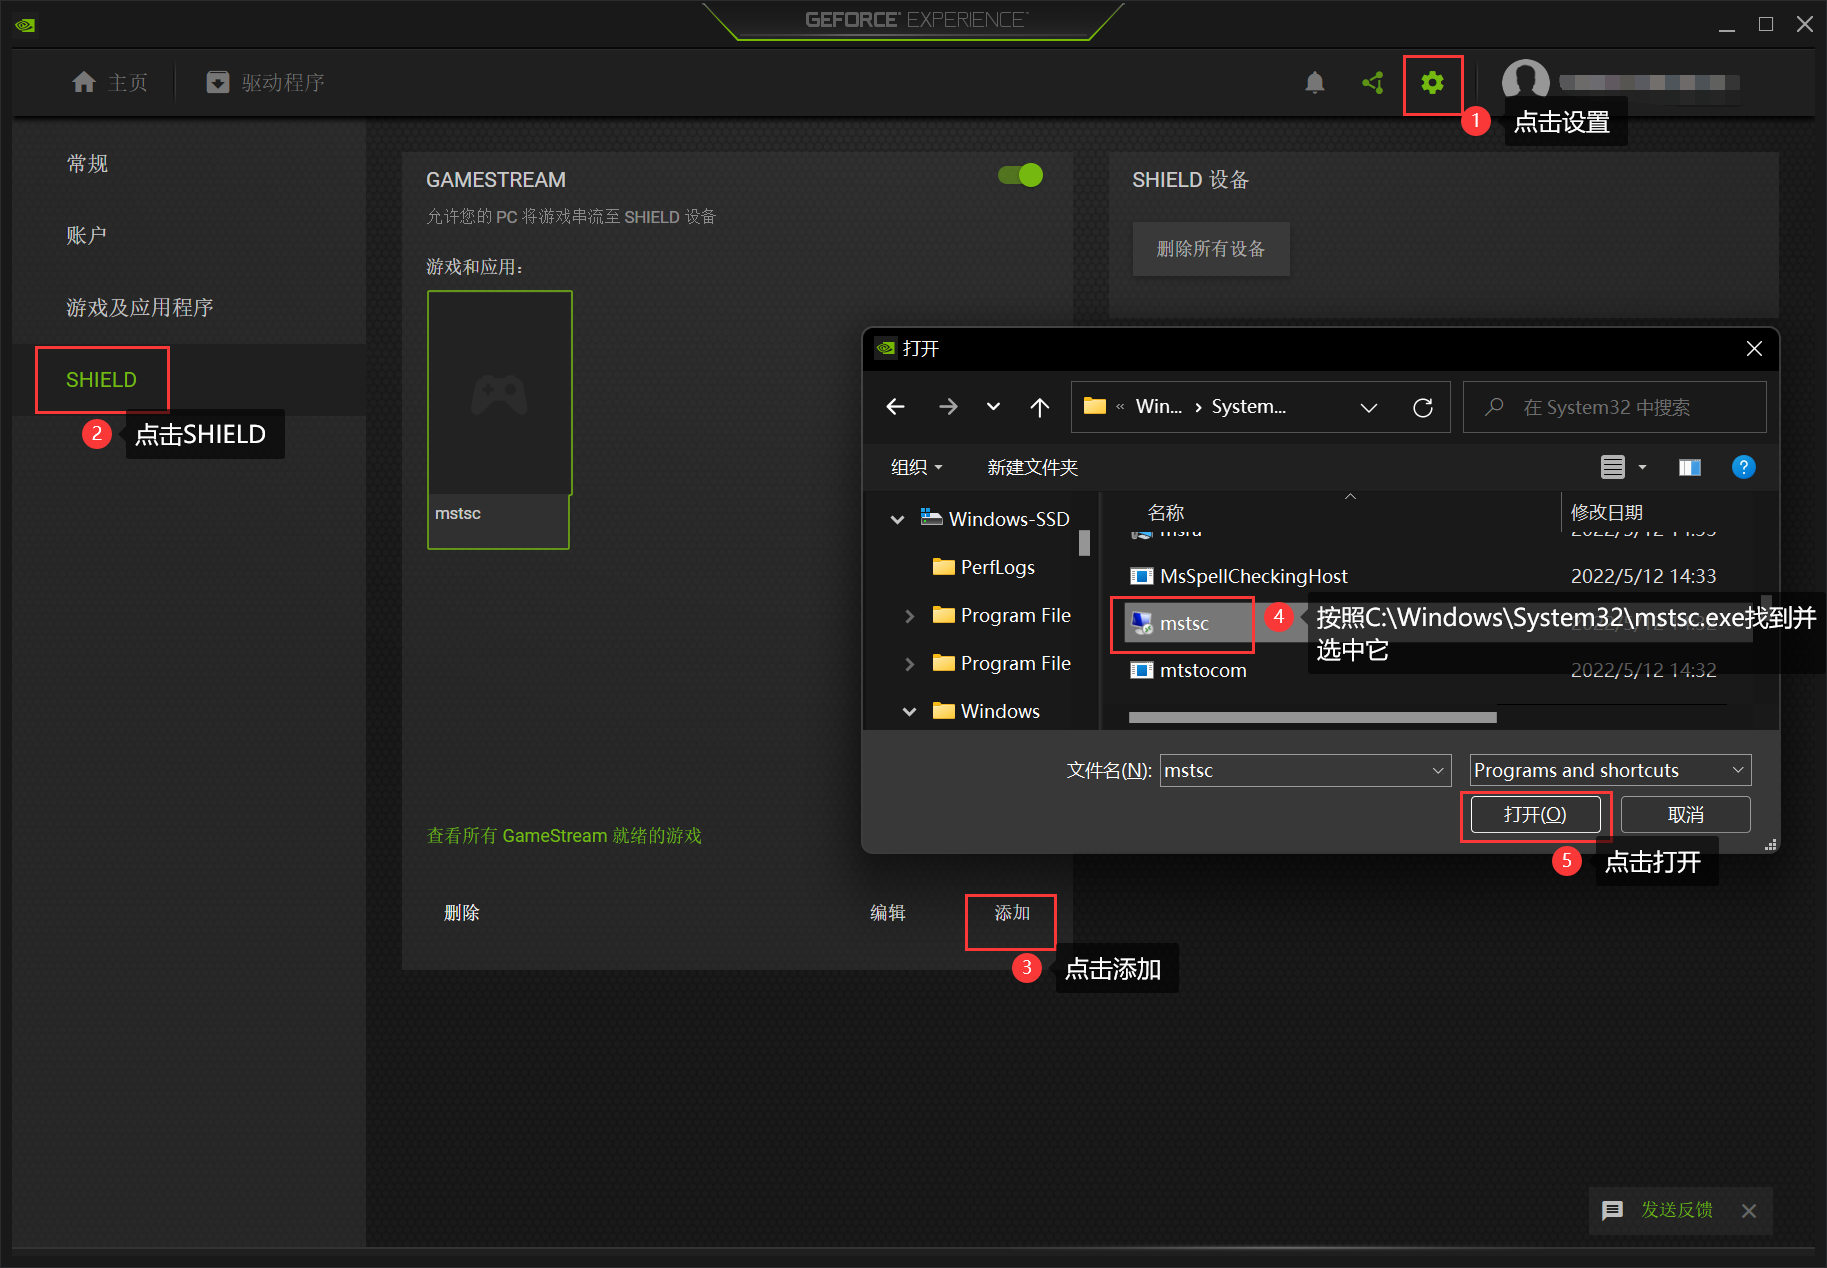Expand the second Program File folder
This screenshot has height=1268, width=1827.
pyautogui.click(x=909, y=663)
